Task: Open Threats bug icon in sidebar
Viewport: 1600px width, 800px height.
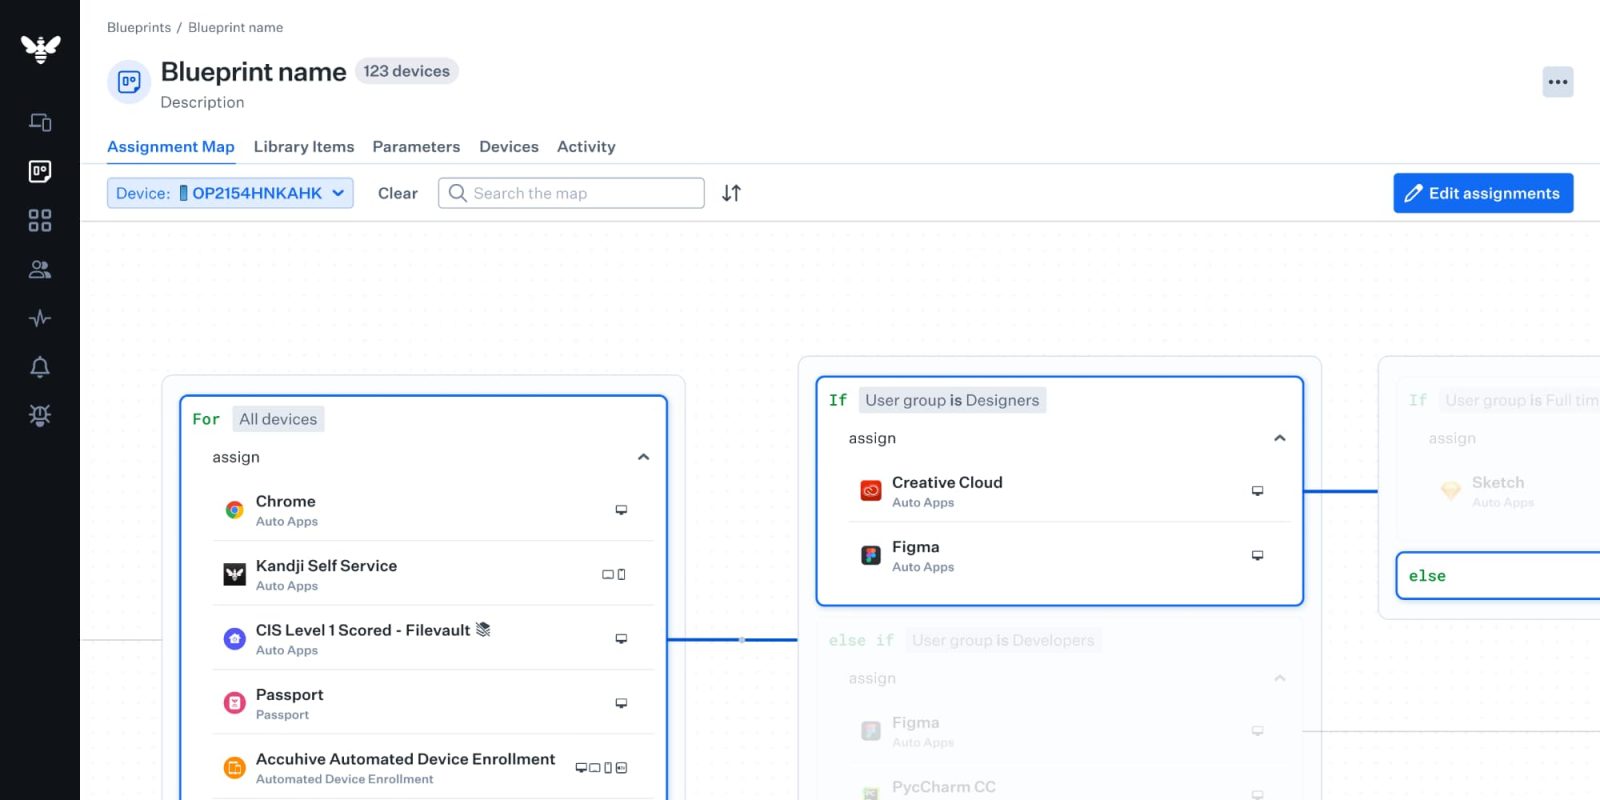Action: pyautogui.click(x=40, y=415)
